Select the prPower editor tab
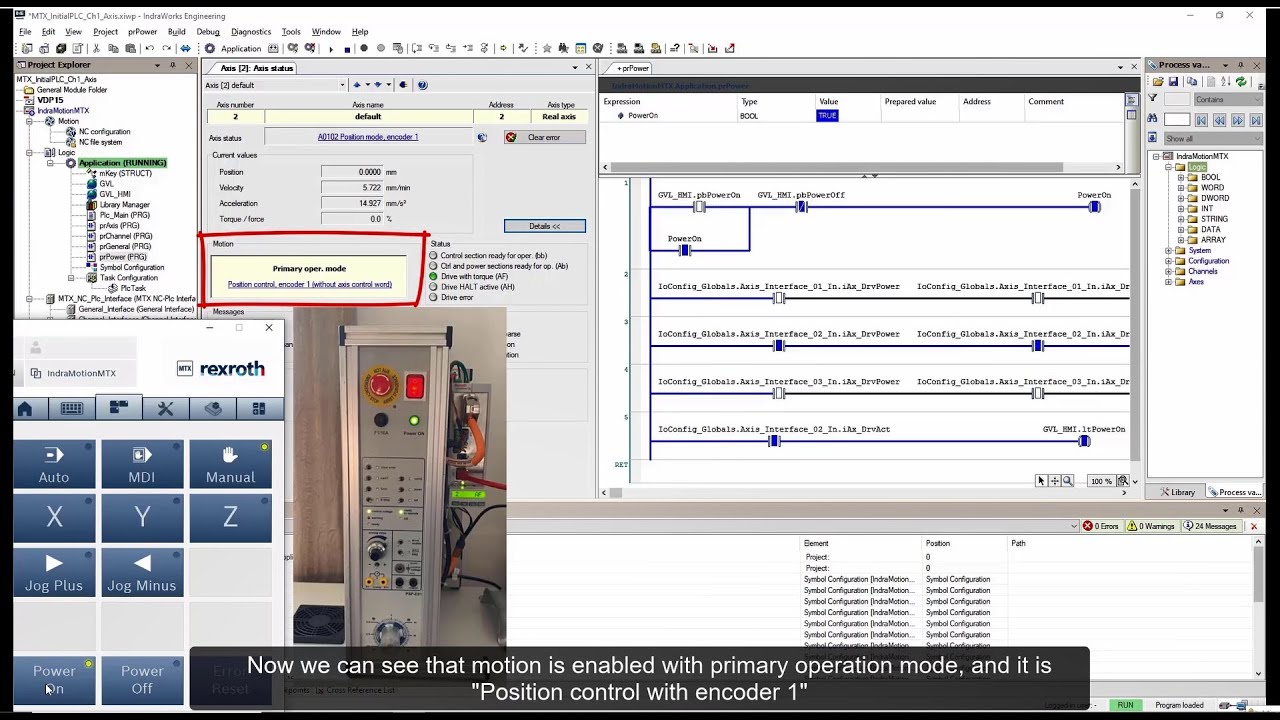Image resolution: width=1280 pixels, height=720 pixels. tap(632, 68)
